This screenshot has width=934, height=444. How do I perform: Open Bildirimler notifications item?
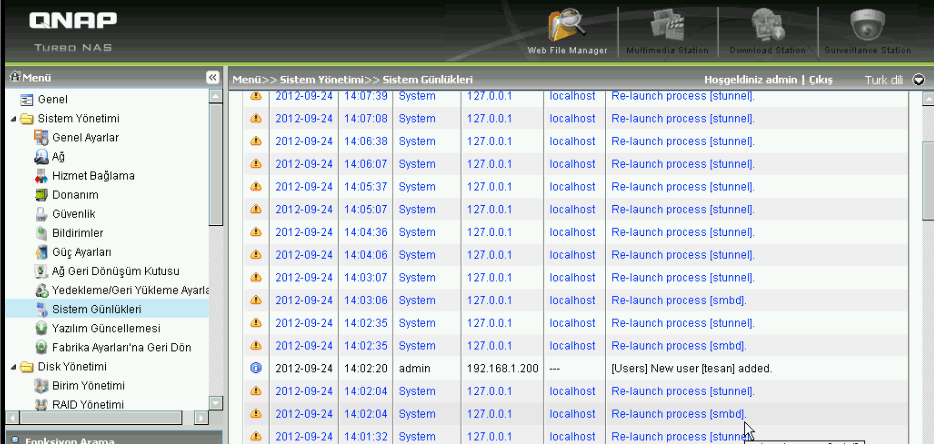pos(77,233)
